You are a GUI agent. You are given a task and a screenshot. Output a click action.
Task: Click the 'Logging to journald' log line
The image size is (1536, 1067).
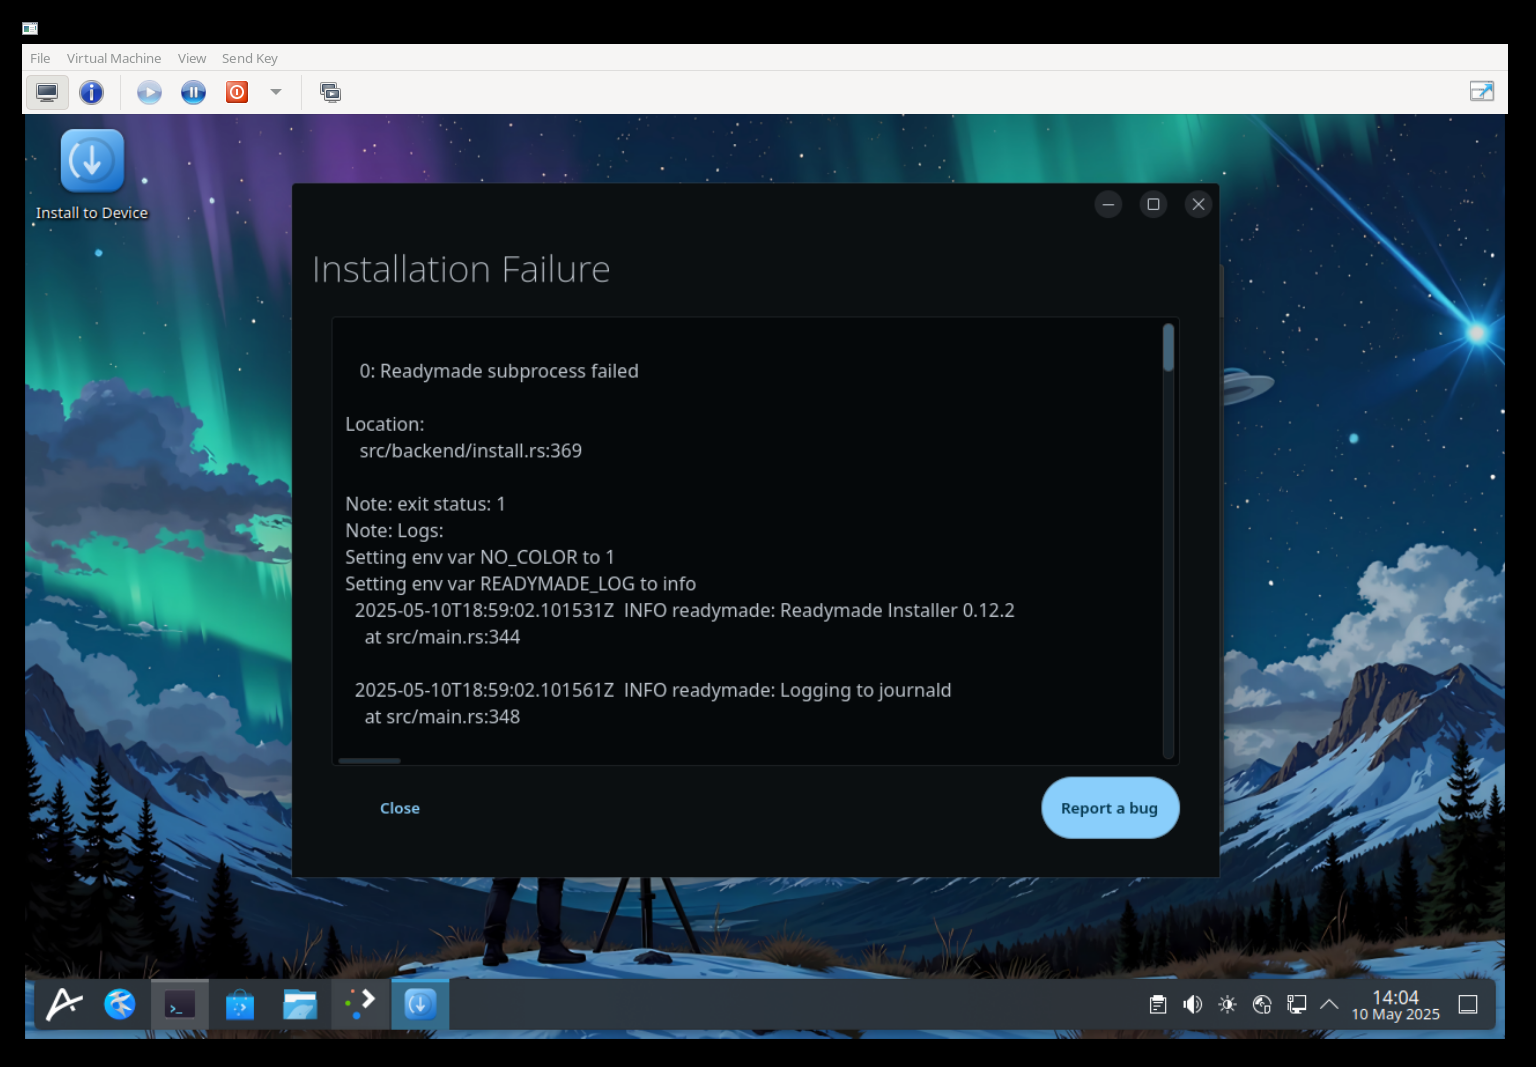click(653, 691)
